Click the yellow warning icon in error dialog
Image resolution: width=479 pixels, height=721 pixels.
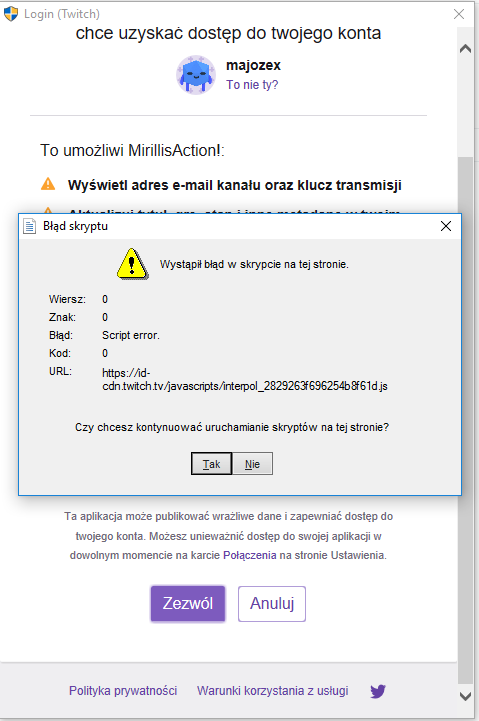click(132, 264)
